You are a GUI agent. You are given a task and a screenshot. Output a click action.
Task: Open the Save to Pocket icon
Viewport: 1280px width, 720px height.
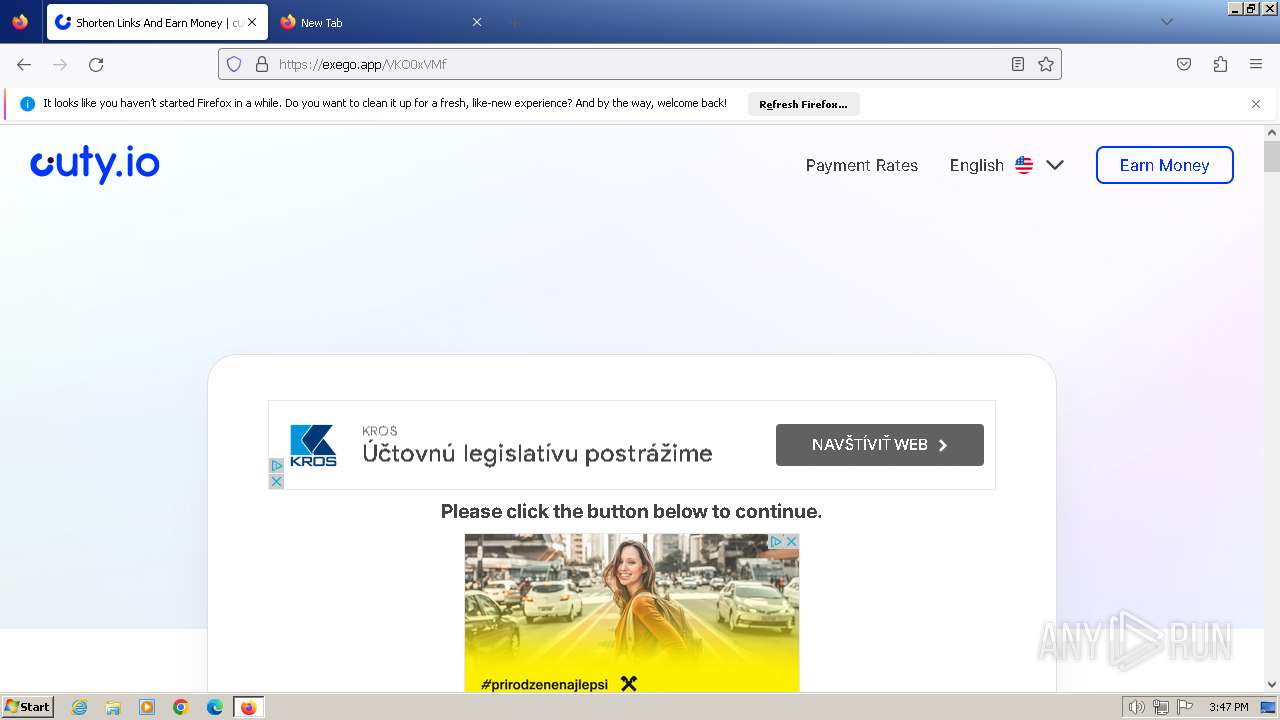coord(1184,64)
